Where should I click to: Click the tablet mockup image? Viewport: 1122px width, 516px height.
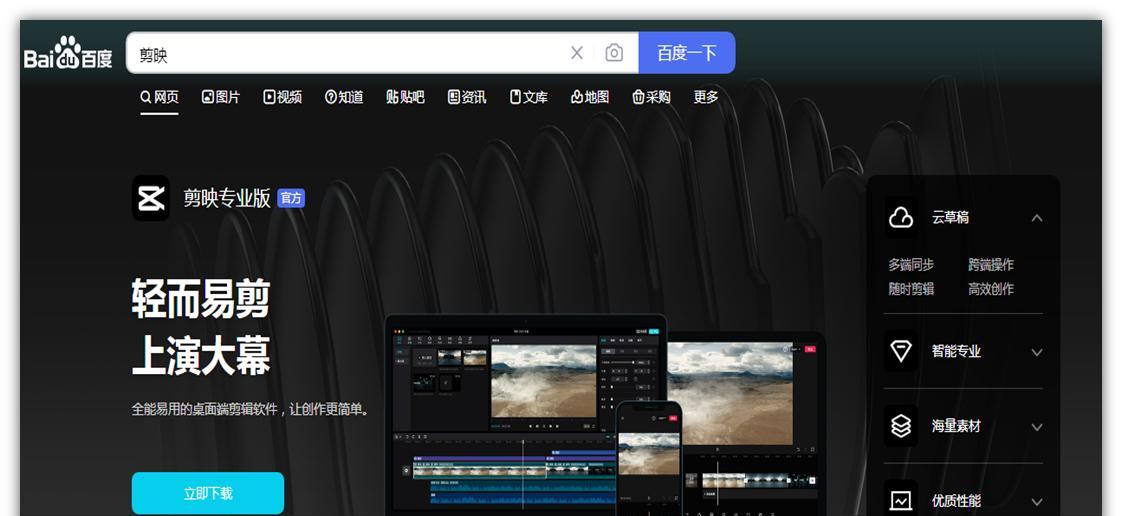click(x=748, y=422)
